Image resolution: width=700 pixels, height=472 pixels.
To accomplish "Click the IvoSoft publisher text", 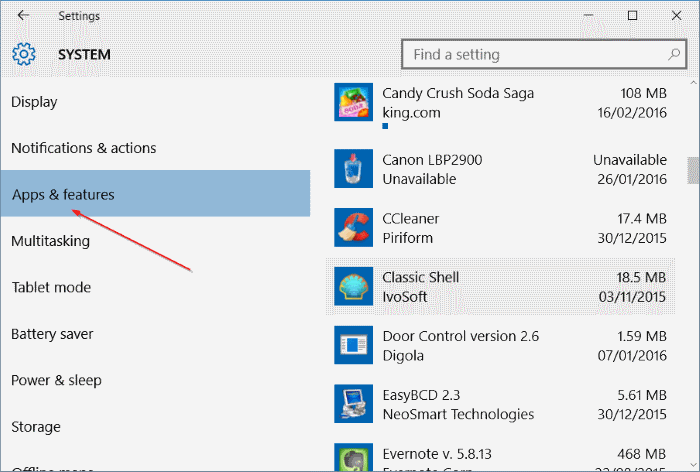I will (x=405, y=297).
